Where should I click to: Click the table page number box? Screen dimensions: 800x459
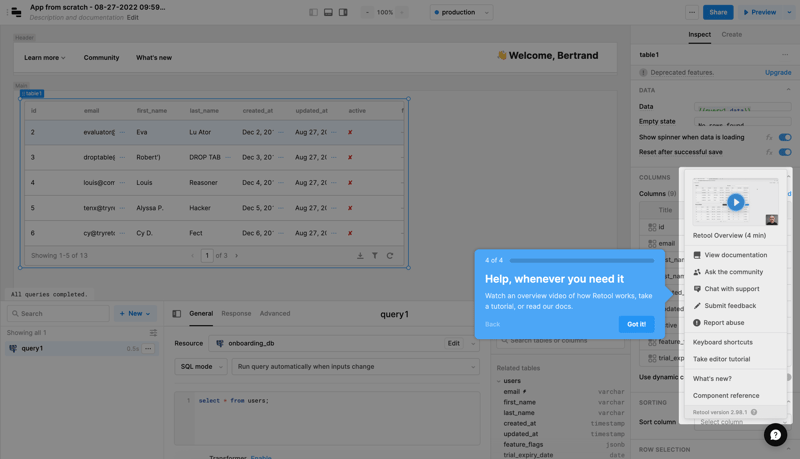pyautogui.click(x=207, y=256)
